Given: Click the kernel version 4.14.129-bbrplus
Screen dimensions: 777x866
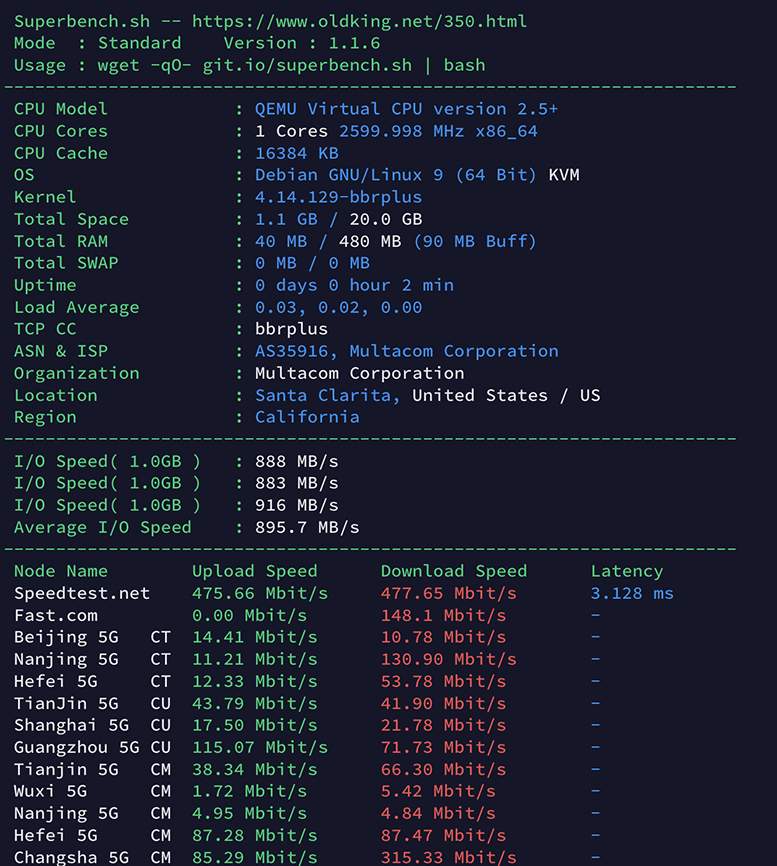Looking at the screenshot, I should (338, 197).
